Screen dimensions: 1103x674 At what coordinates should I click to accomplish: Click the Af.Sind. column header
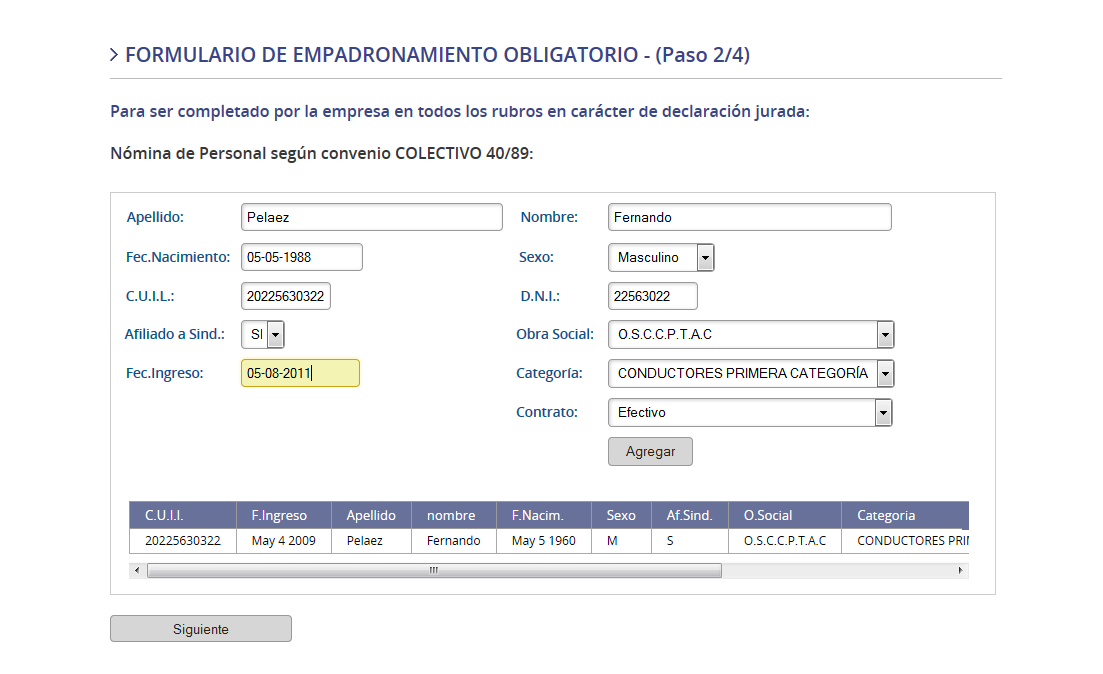[689, 515]
